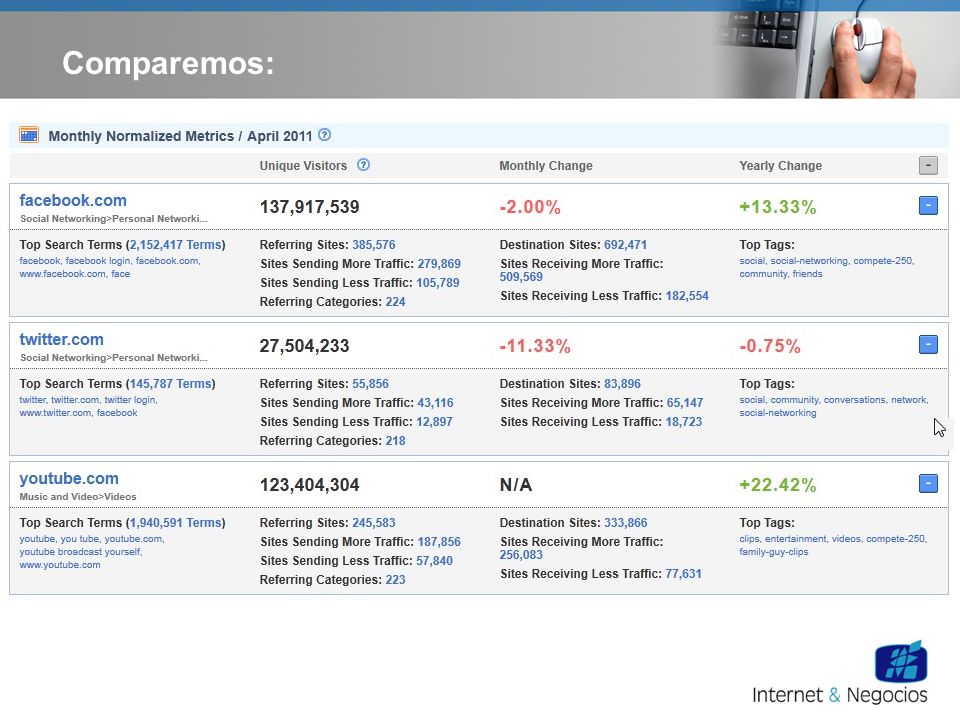Open youtube Destination Sites value 333,866
960x720 pixels.
(625, 523)
